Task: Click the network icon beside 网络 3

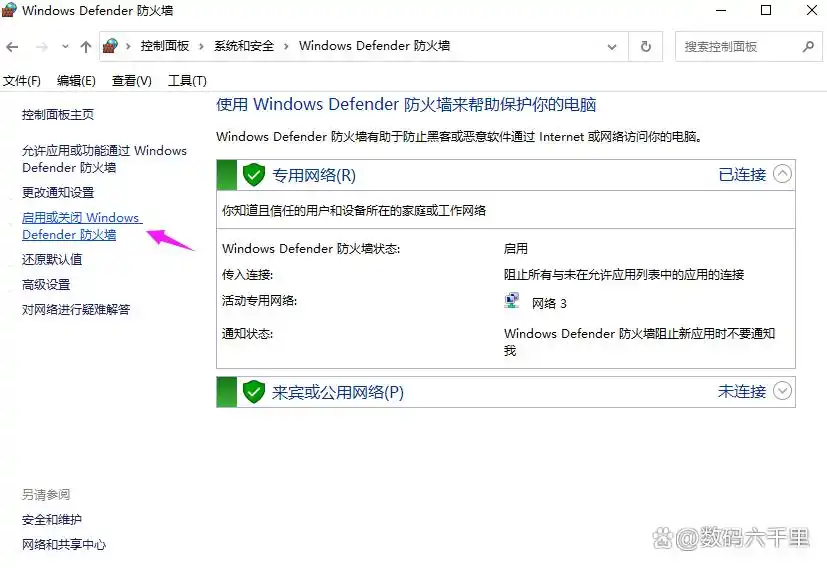Action: click(512, 301)
